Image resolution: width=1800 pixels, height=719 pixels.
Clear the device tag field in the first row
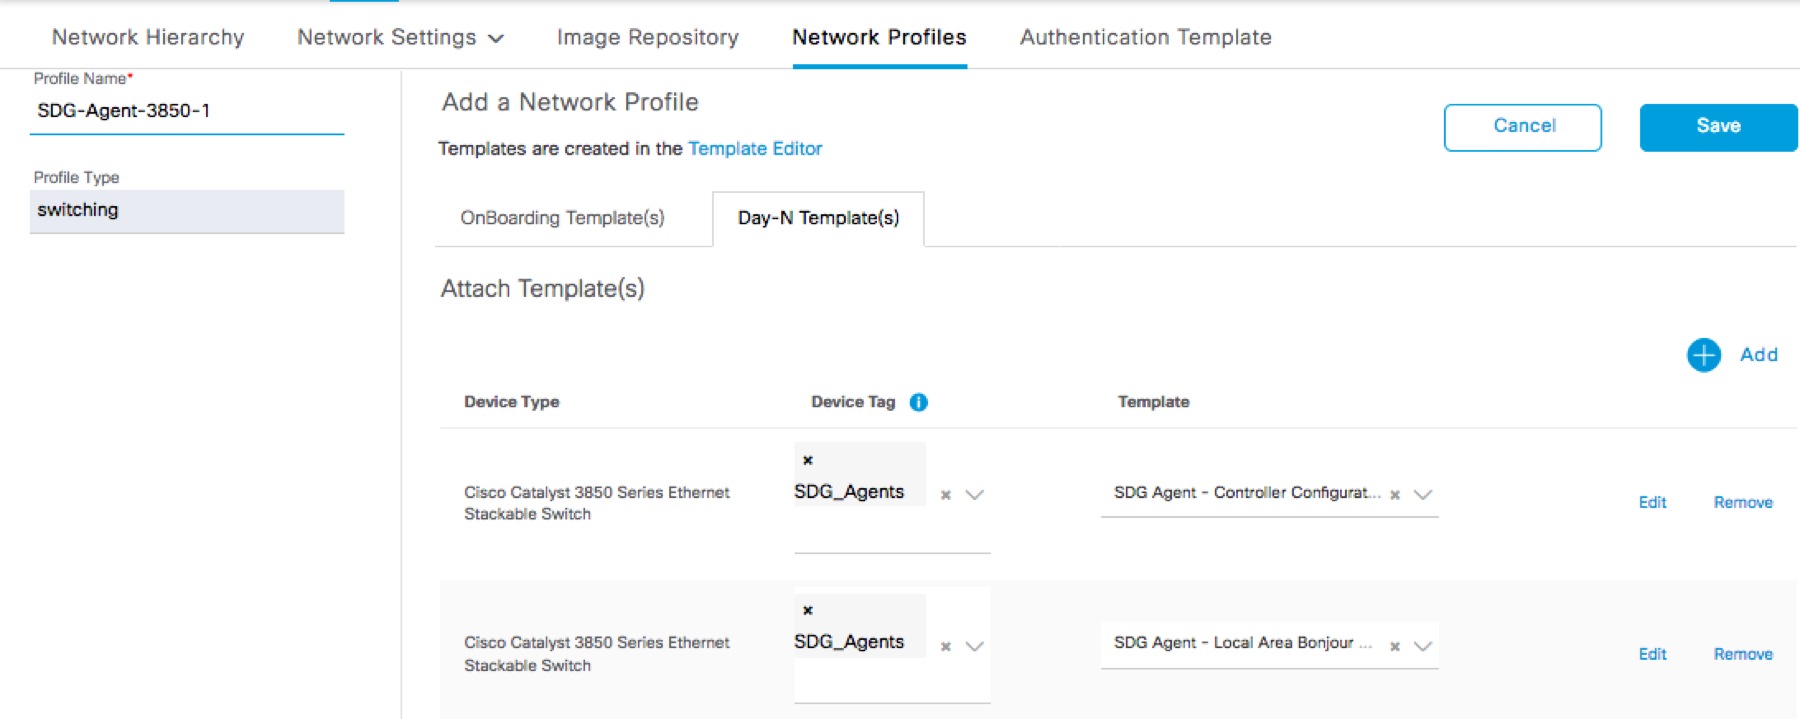click(944, 494)
